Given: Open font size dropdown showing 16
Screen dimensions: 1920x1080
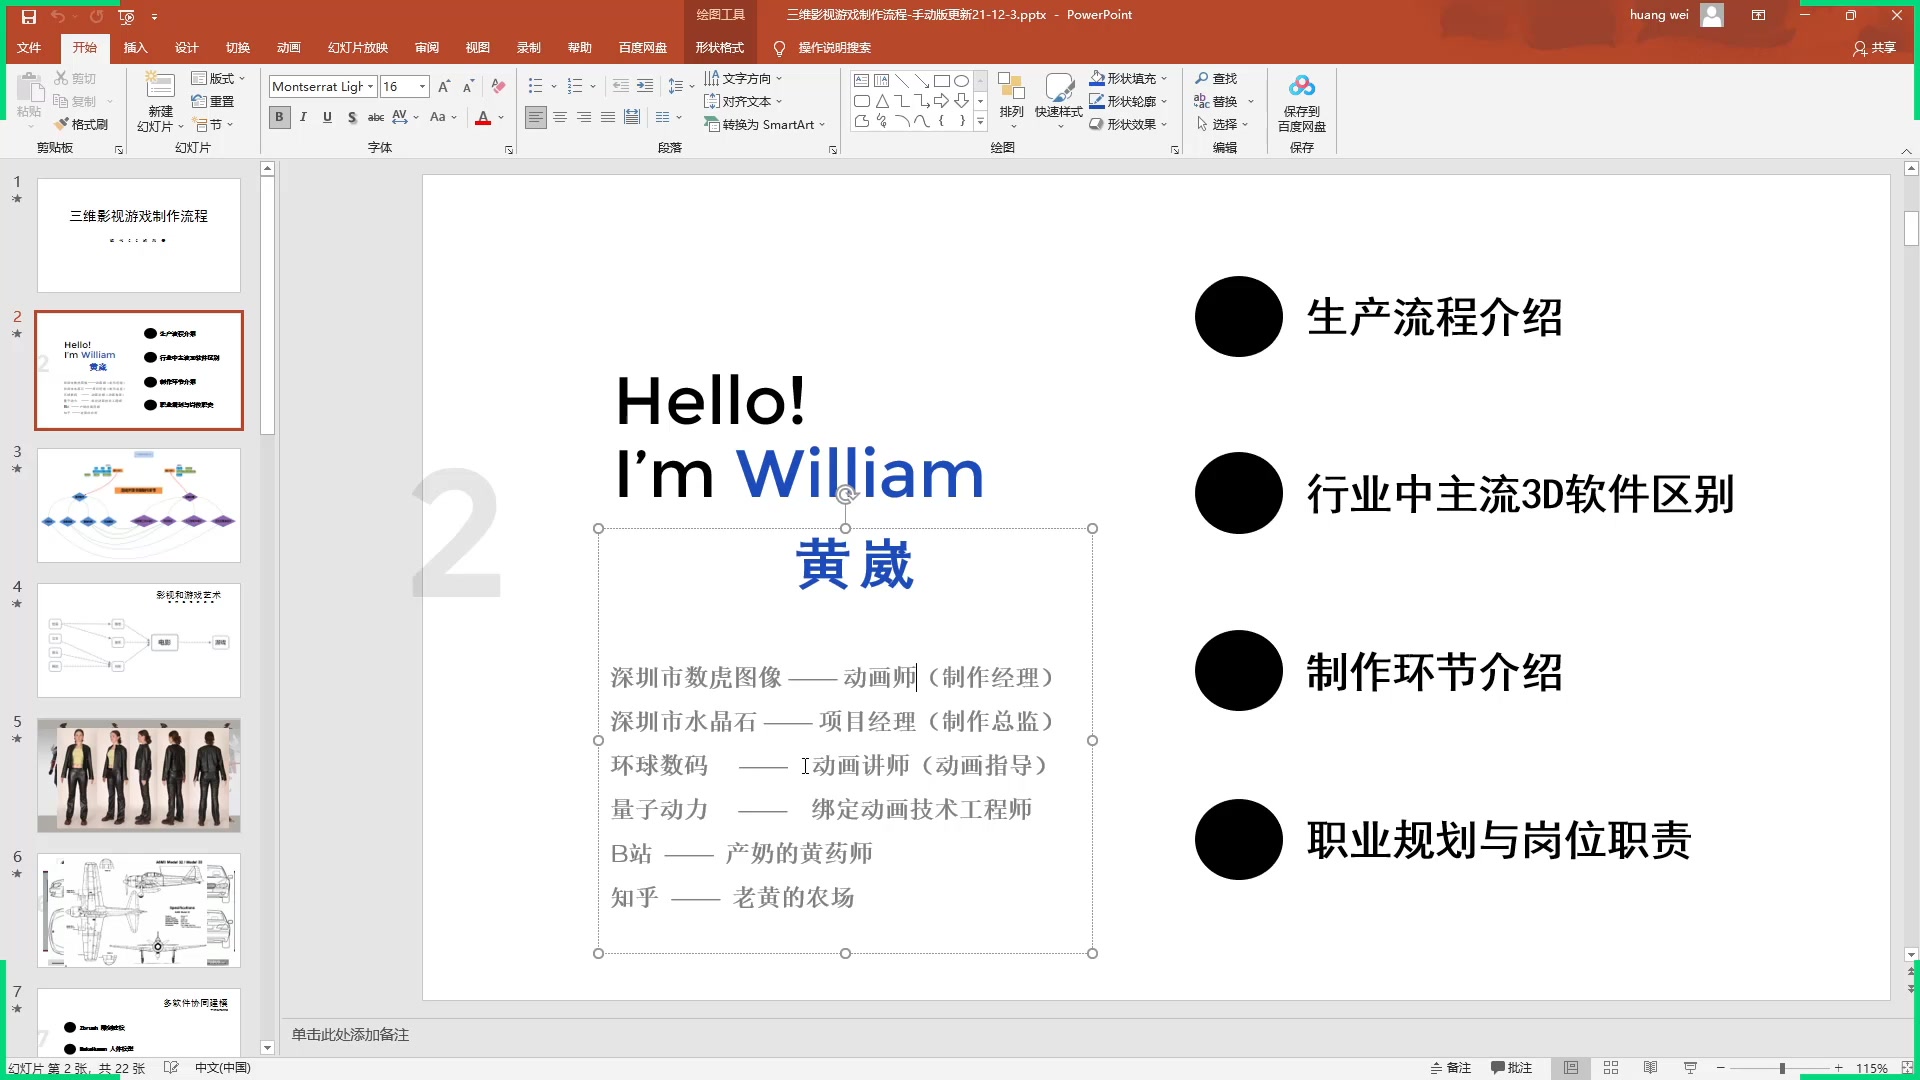Looking at the screenshot, I should coord(422,87).
